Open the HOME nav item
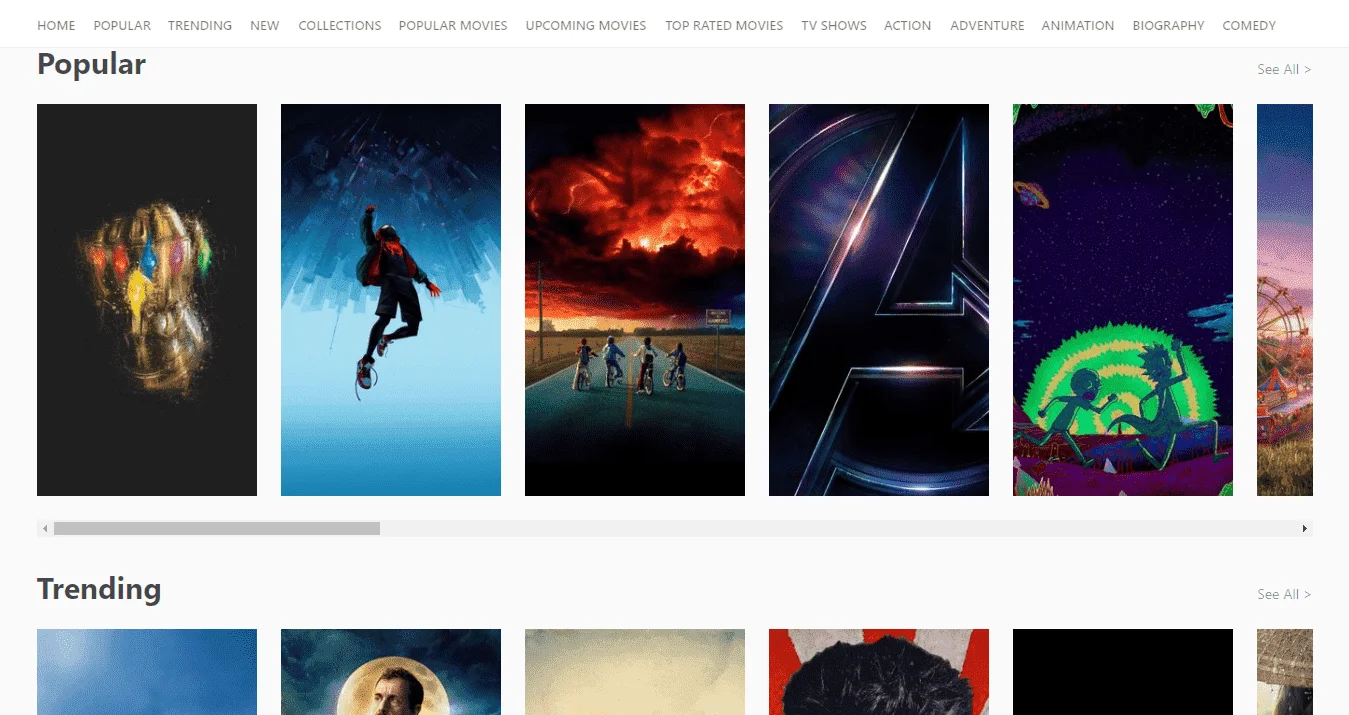The image size is (1349, 715). pos(56,25)
